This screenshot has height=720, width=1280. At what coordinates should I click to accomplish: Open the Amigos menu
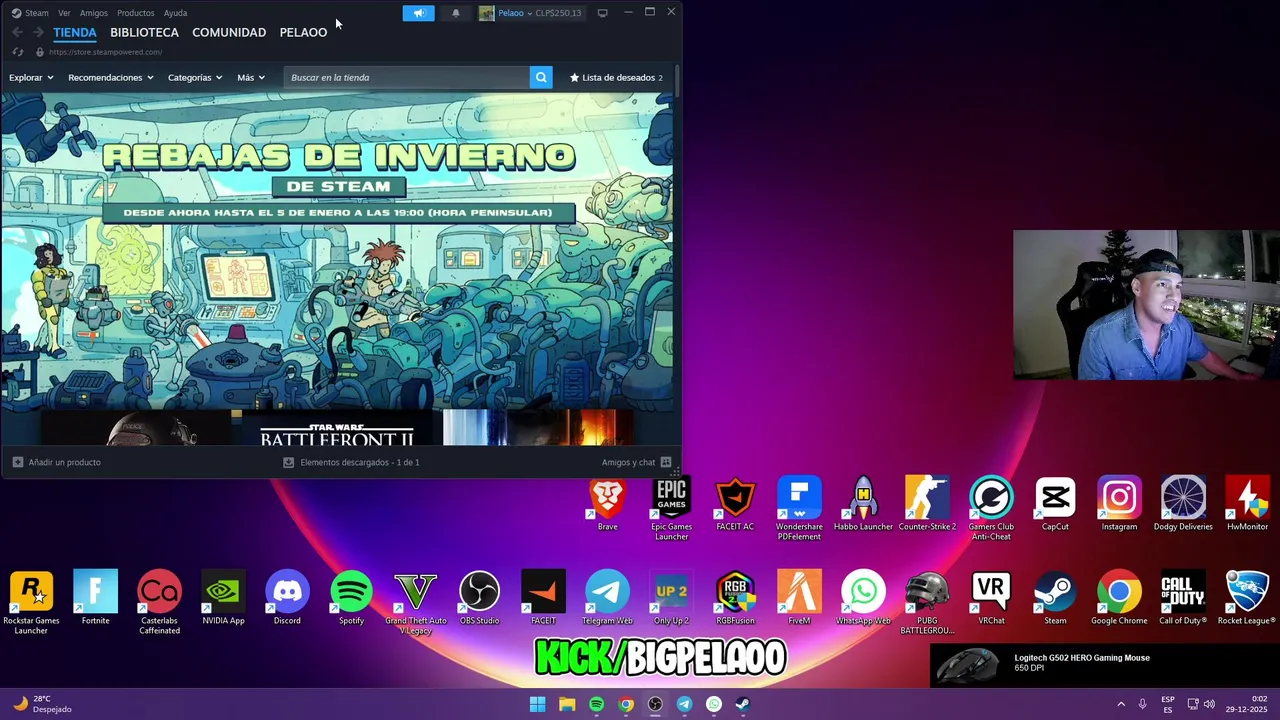[x=94, y=13]
